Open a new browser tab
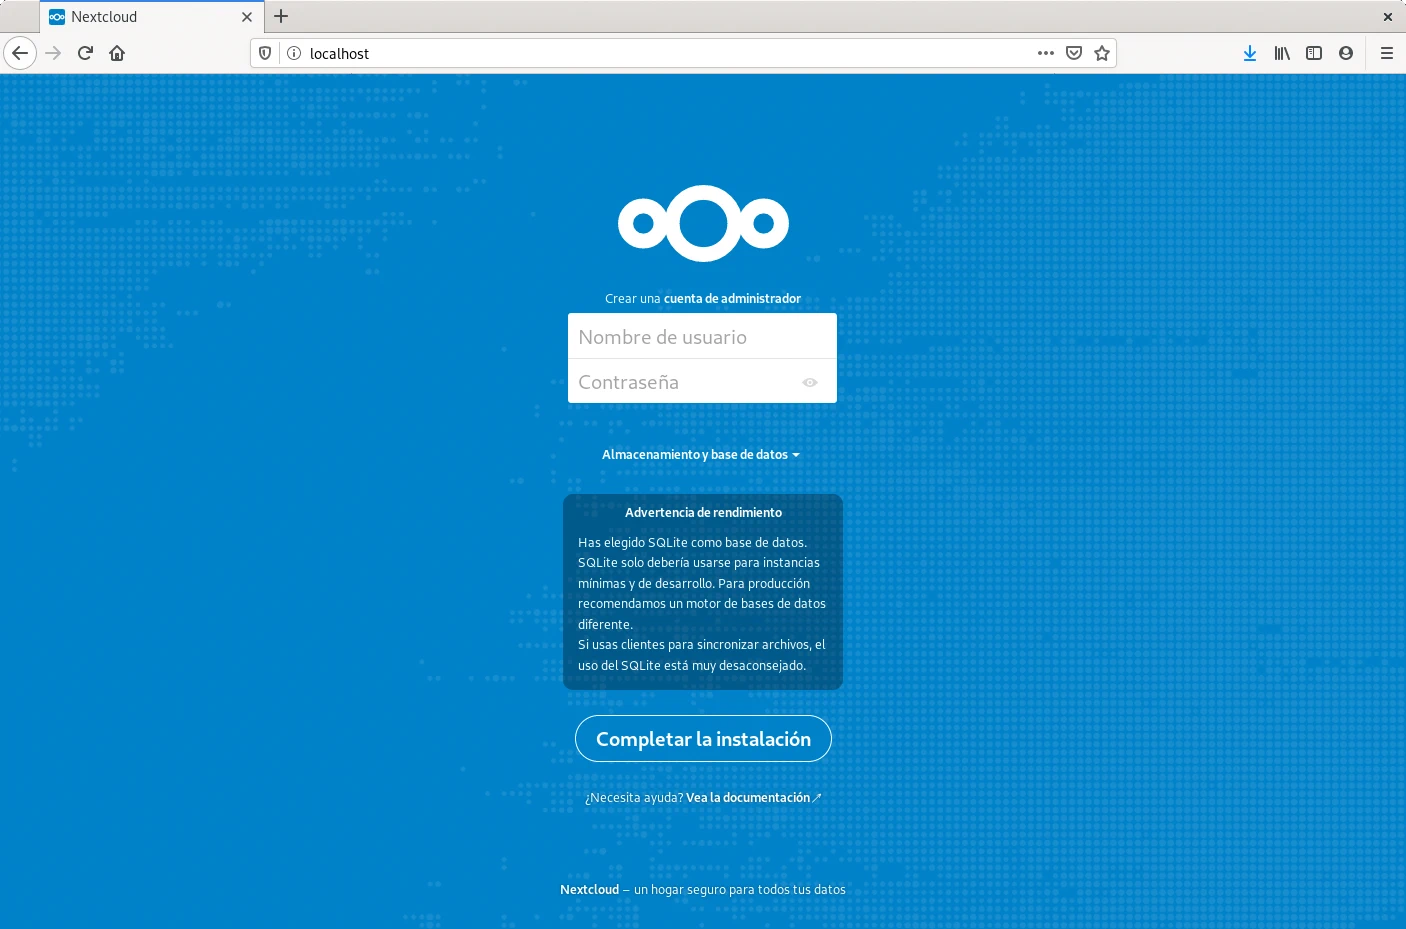This screenshot has width=1406, height=929. point(281,17)
